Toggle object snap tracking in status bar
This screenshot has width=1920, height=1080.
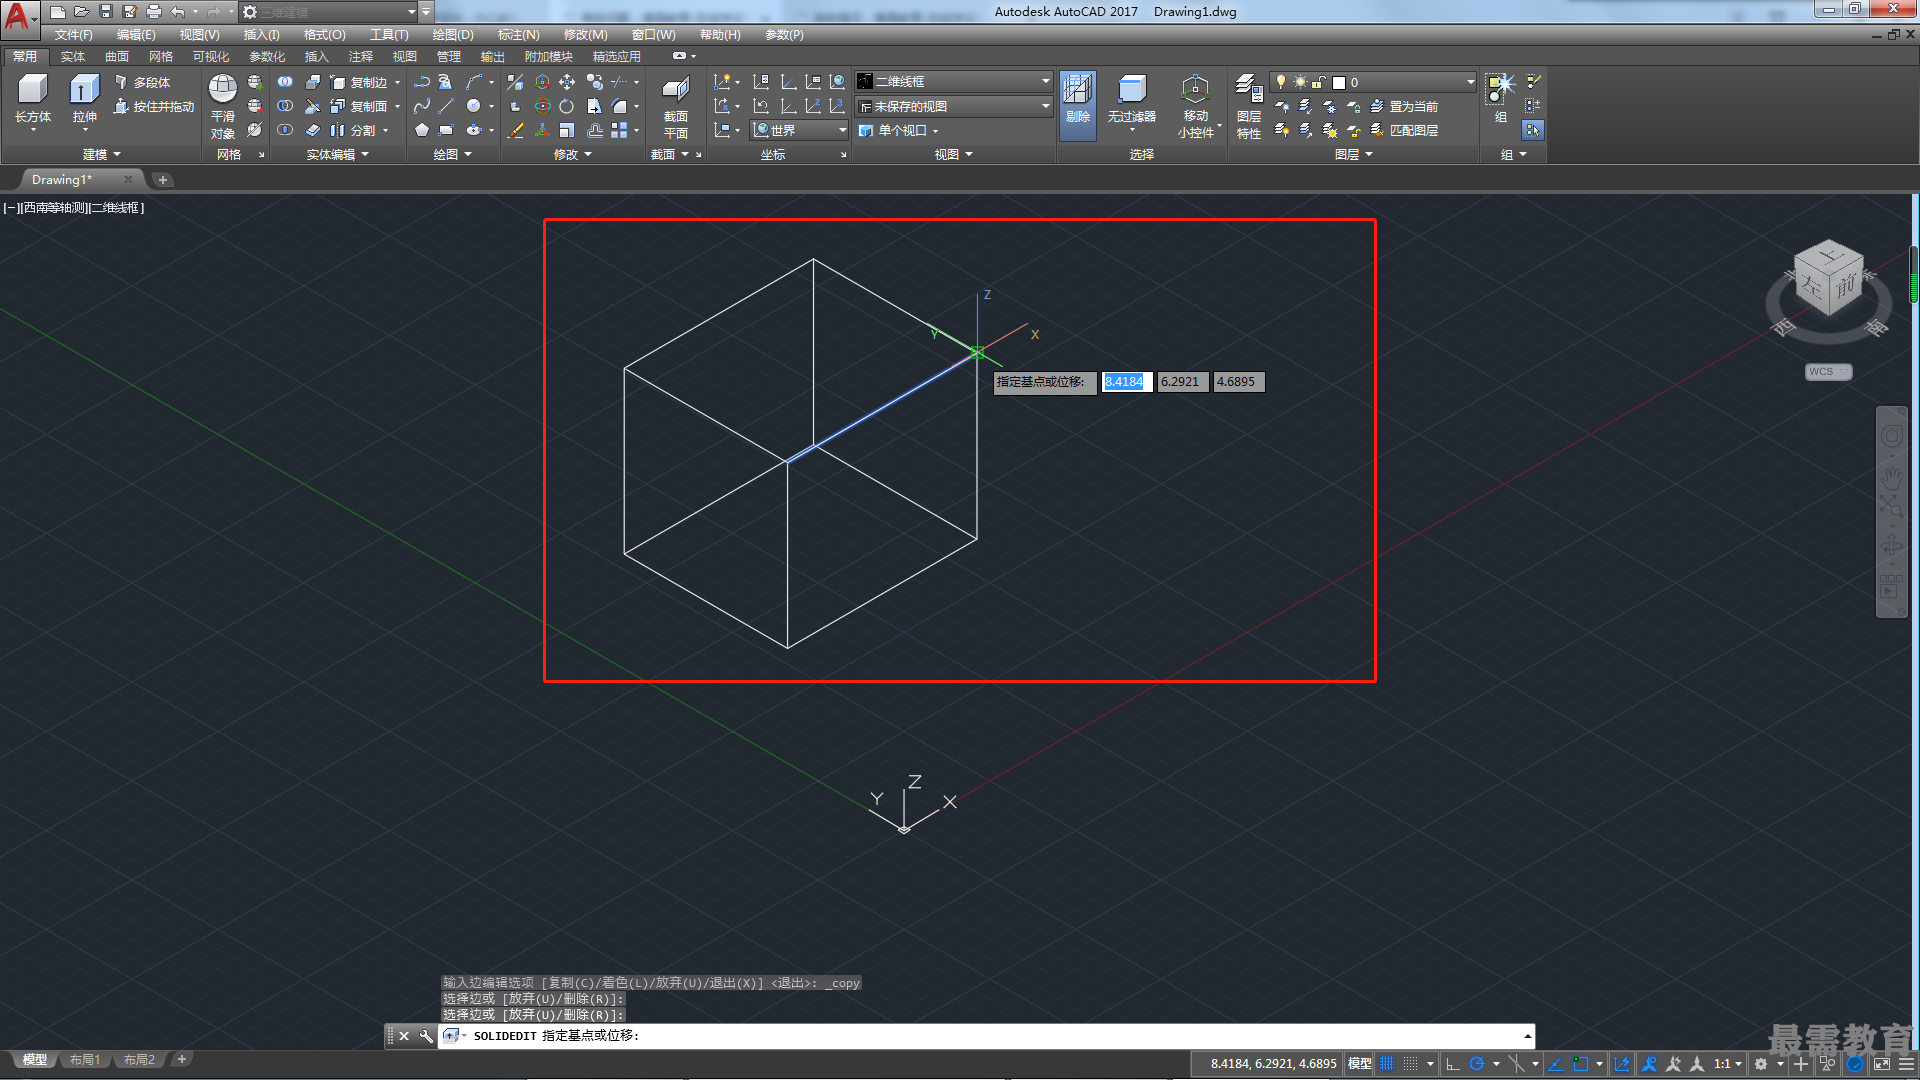pos(1556,1064)
